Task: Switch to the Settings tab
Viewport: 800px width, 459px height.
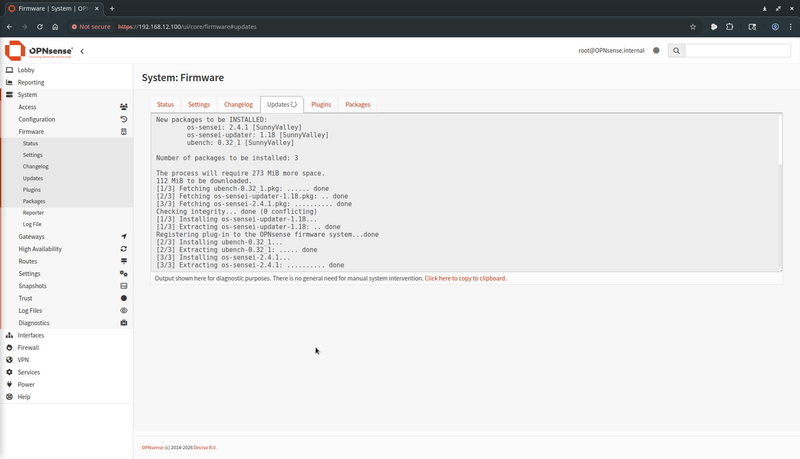Action: coord(199,105)
